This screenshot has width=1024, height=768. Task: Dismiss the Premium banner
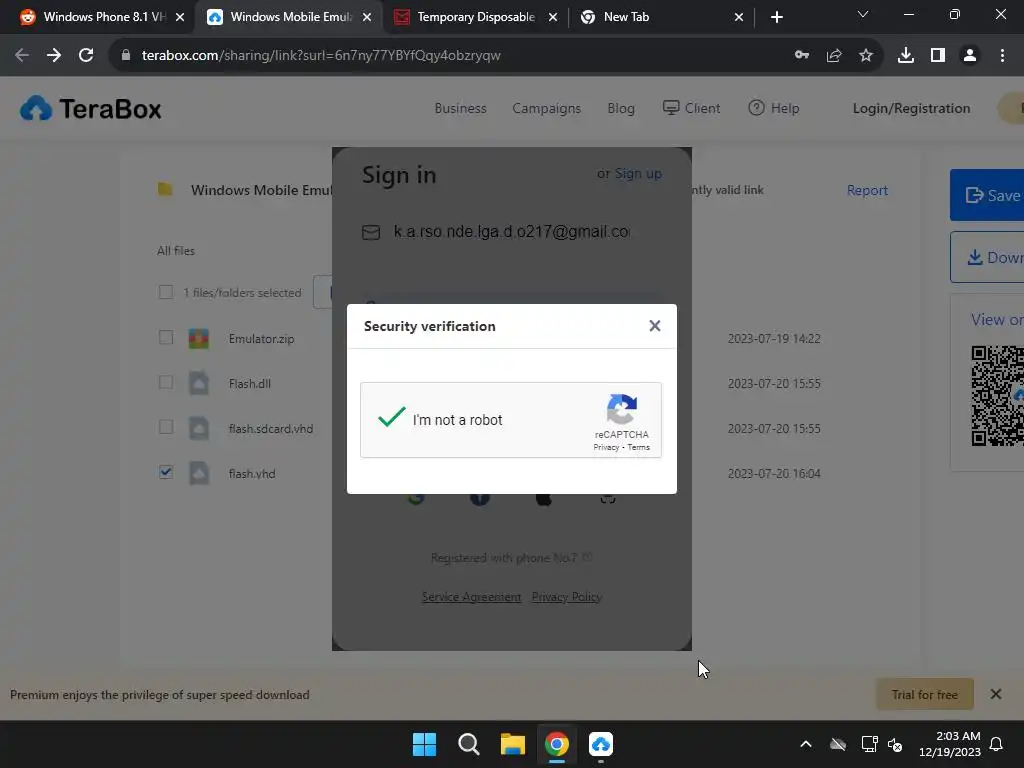[x=995, y=694]
